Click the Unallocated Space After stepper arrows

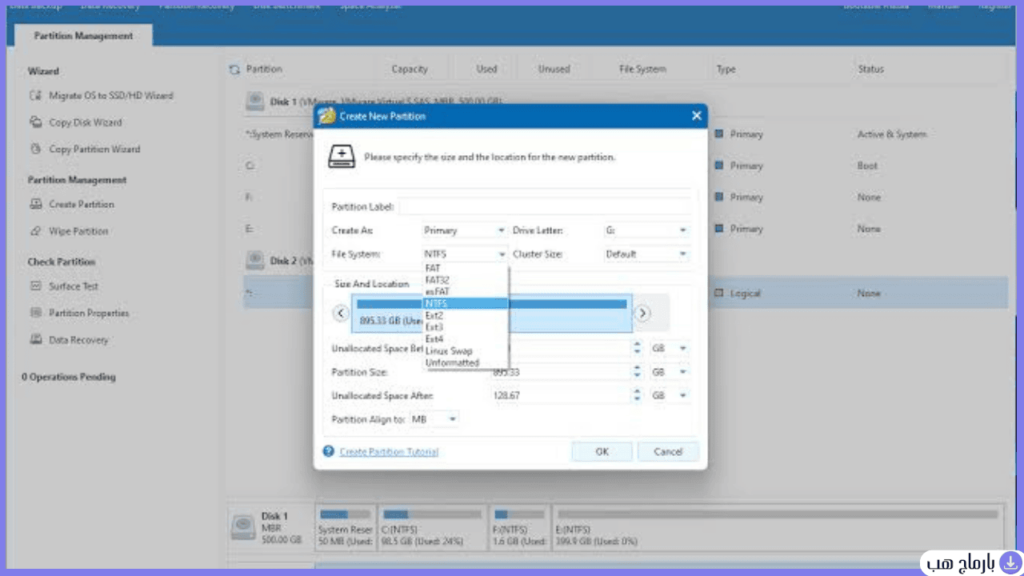click(x=637, y=396)
